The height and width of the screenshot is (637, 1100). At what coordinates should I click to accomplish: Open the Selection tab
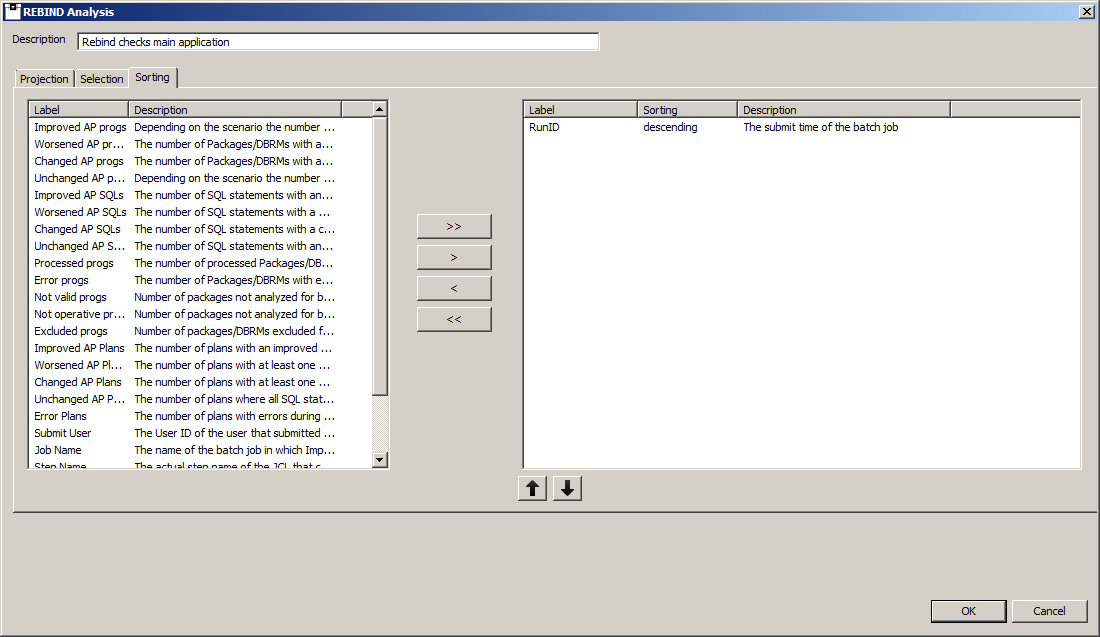tap(102, 79)
